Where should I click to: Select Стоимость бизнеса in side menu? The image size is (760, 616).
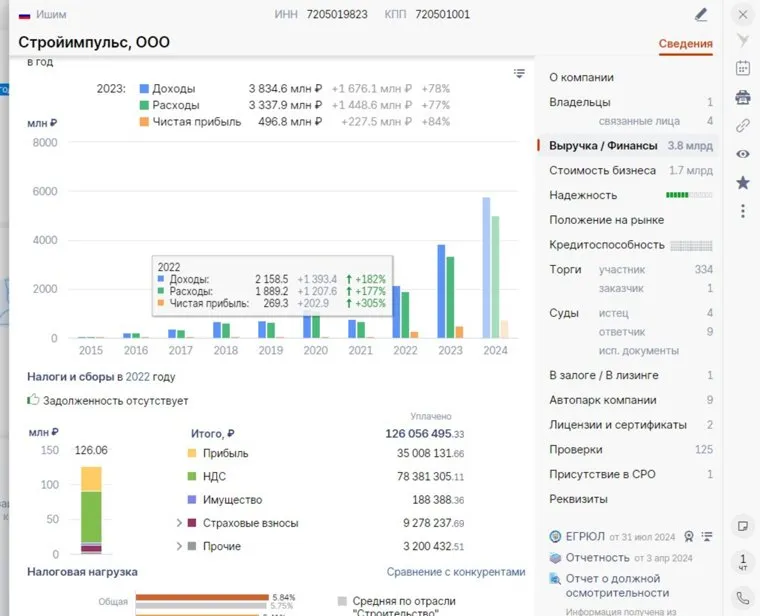click(x=602, y=171)
